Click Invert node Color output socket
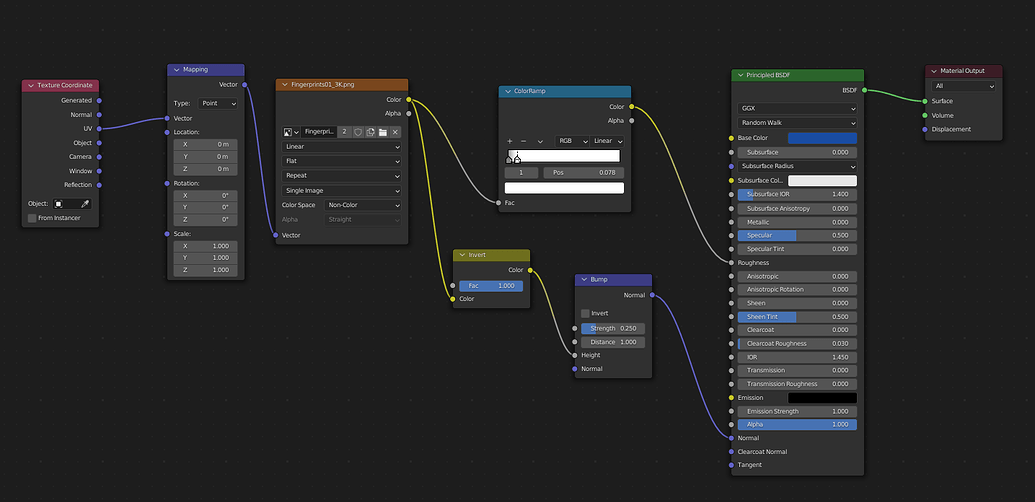1035x502 pixels. tap(530, 270)
